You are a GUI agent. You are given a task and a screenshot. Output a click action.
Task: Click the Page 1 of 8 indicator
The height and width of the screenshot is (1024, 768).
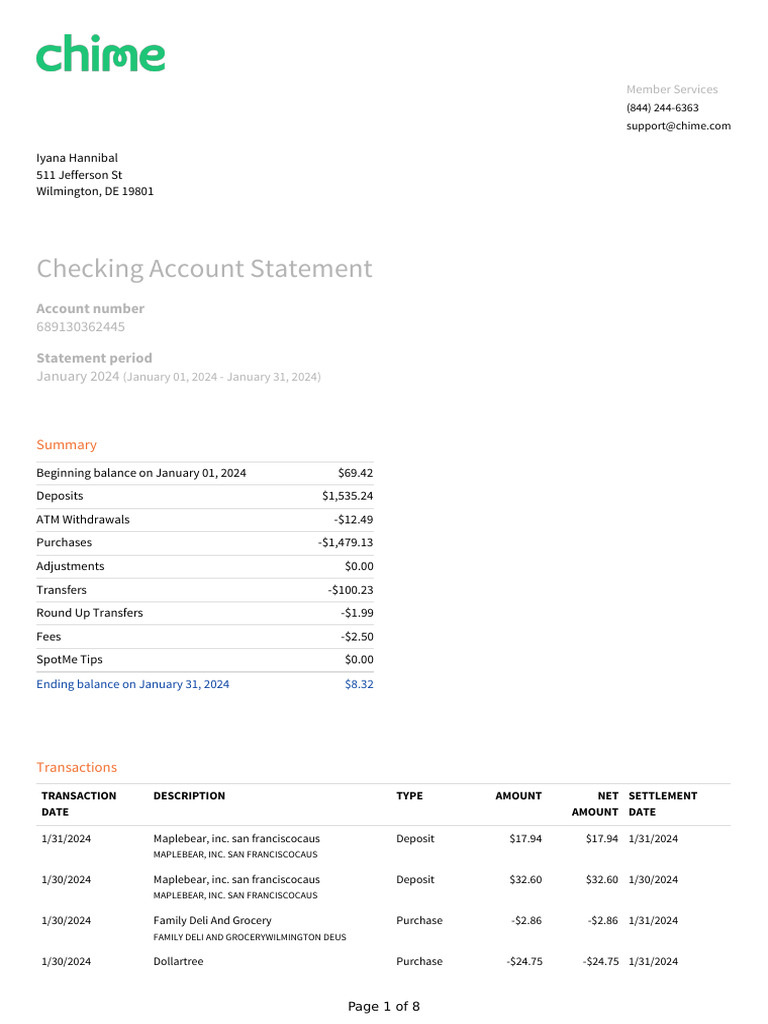(x=384, y=1006)
